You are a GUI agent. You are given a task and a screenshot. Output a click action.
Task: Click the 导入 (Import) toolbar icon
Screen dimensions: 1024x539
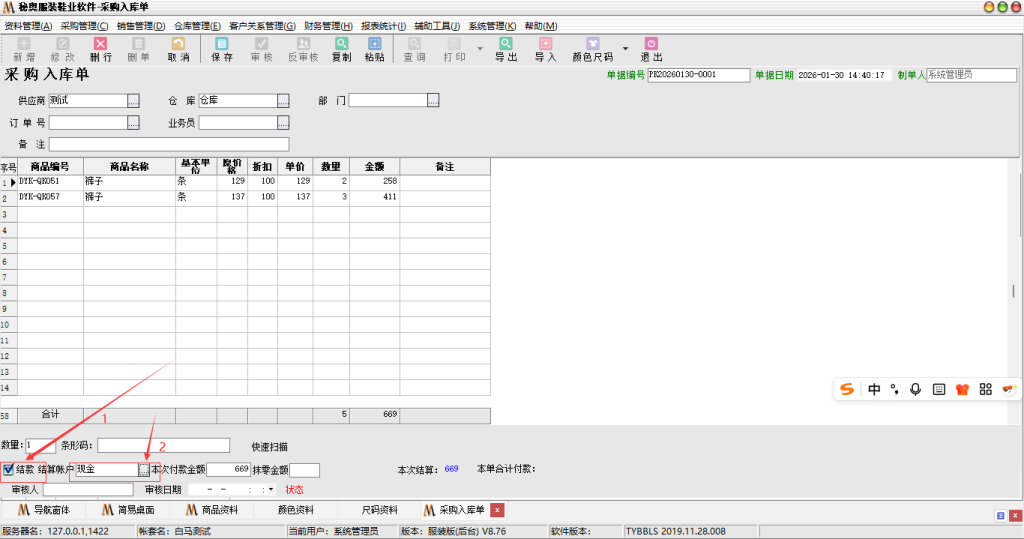click(x=545, y=49)
